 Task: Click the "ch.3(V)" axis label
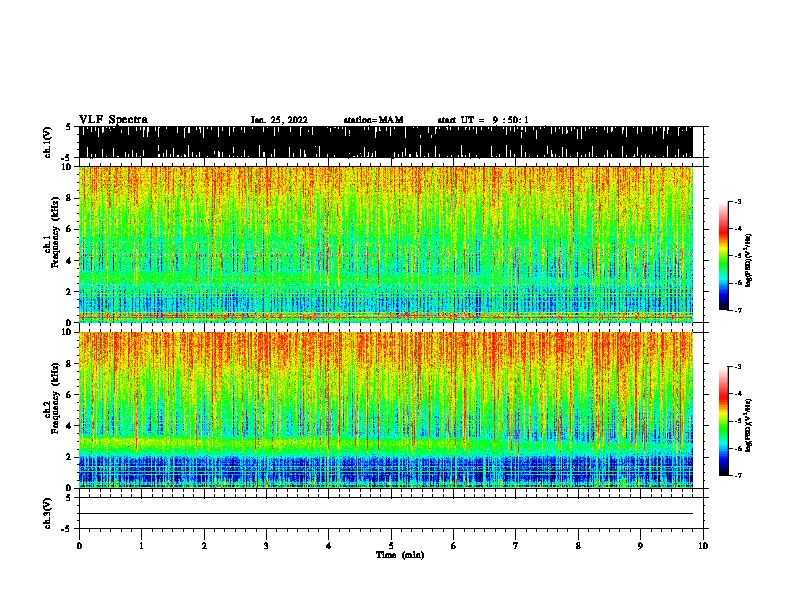pos(48,513)
